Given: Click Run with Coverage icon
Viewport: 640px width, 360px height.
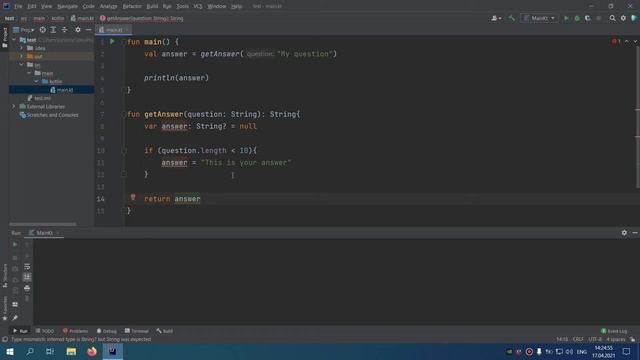Looking at the screenshot, I should [x=588, y=18].
